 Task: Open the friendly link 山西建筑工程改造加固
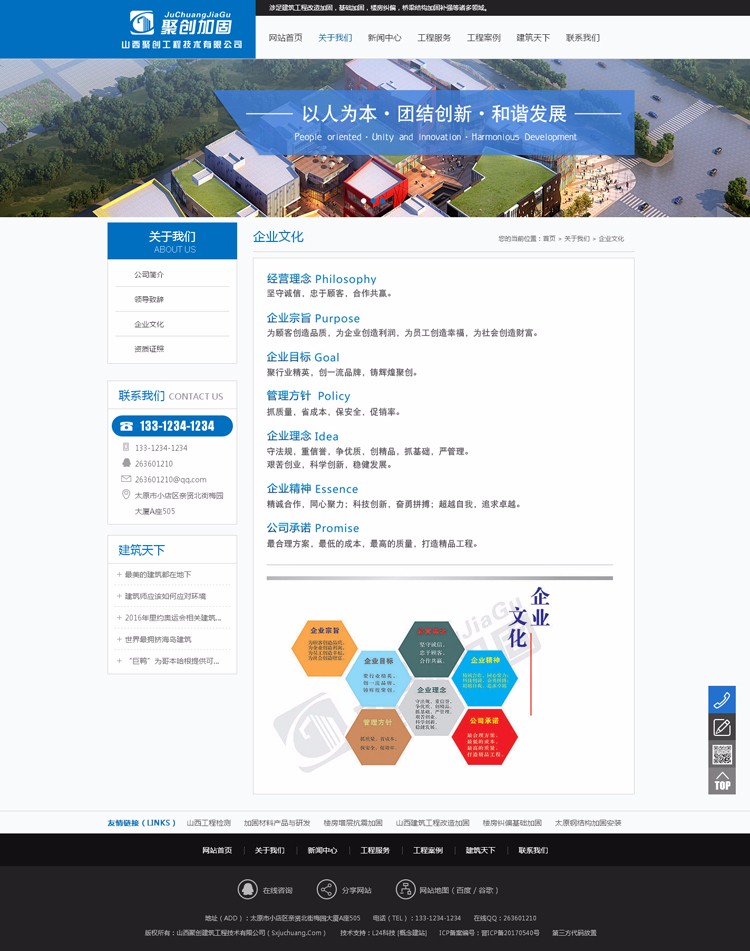pyautogui.click(x=433, y=823)
